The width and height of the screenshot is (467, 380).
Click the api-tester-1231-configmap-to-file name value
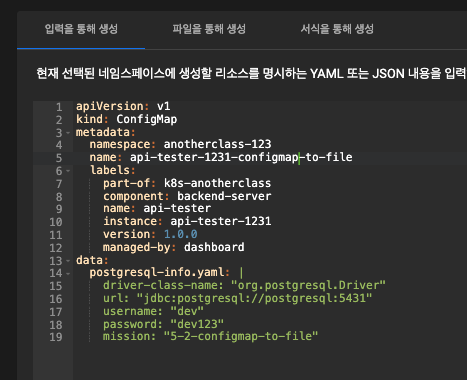[x=241, y=157]
